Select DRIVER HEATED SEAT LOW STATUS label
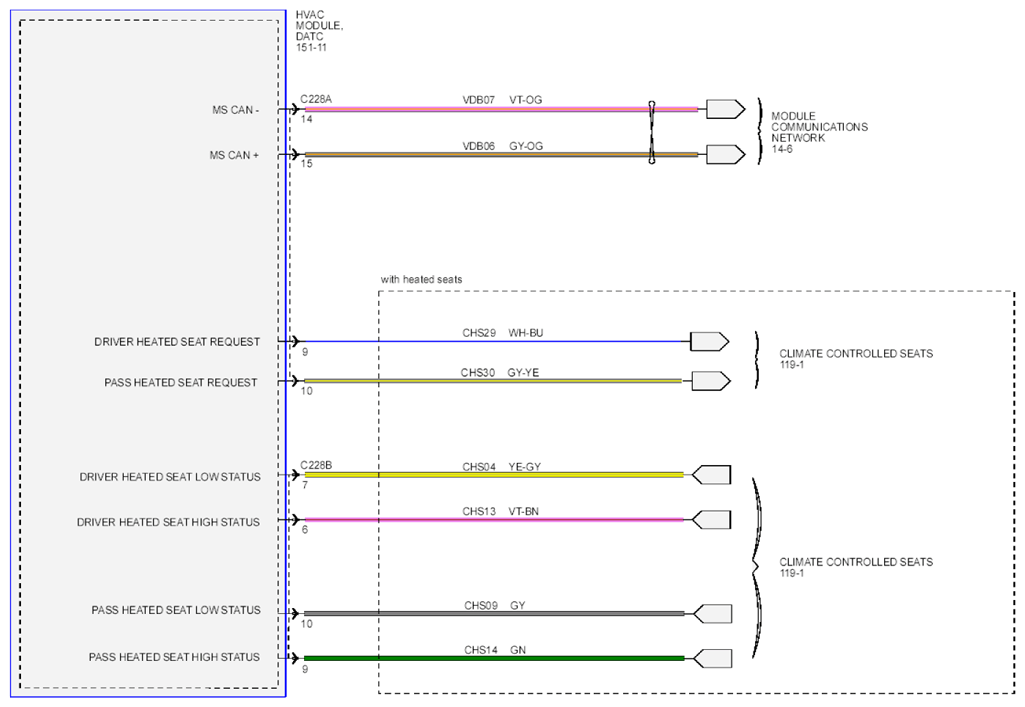Screen dimensions: 1025x707 170,477
